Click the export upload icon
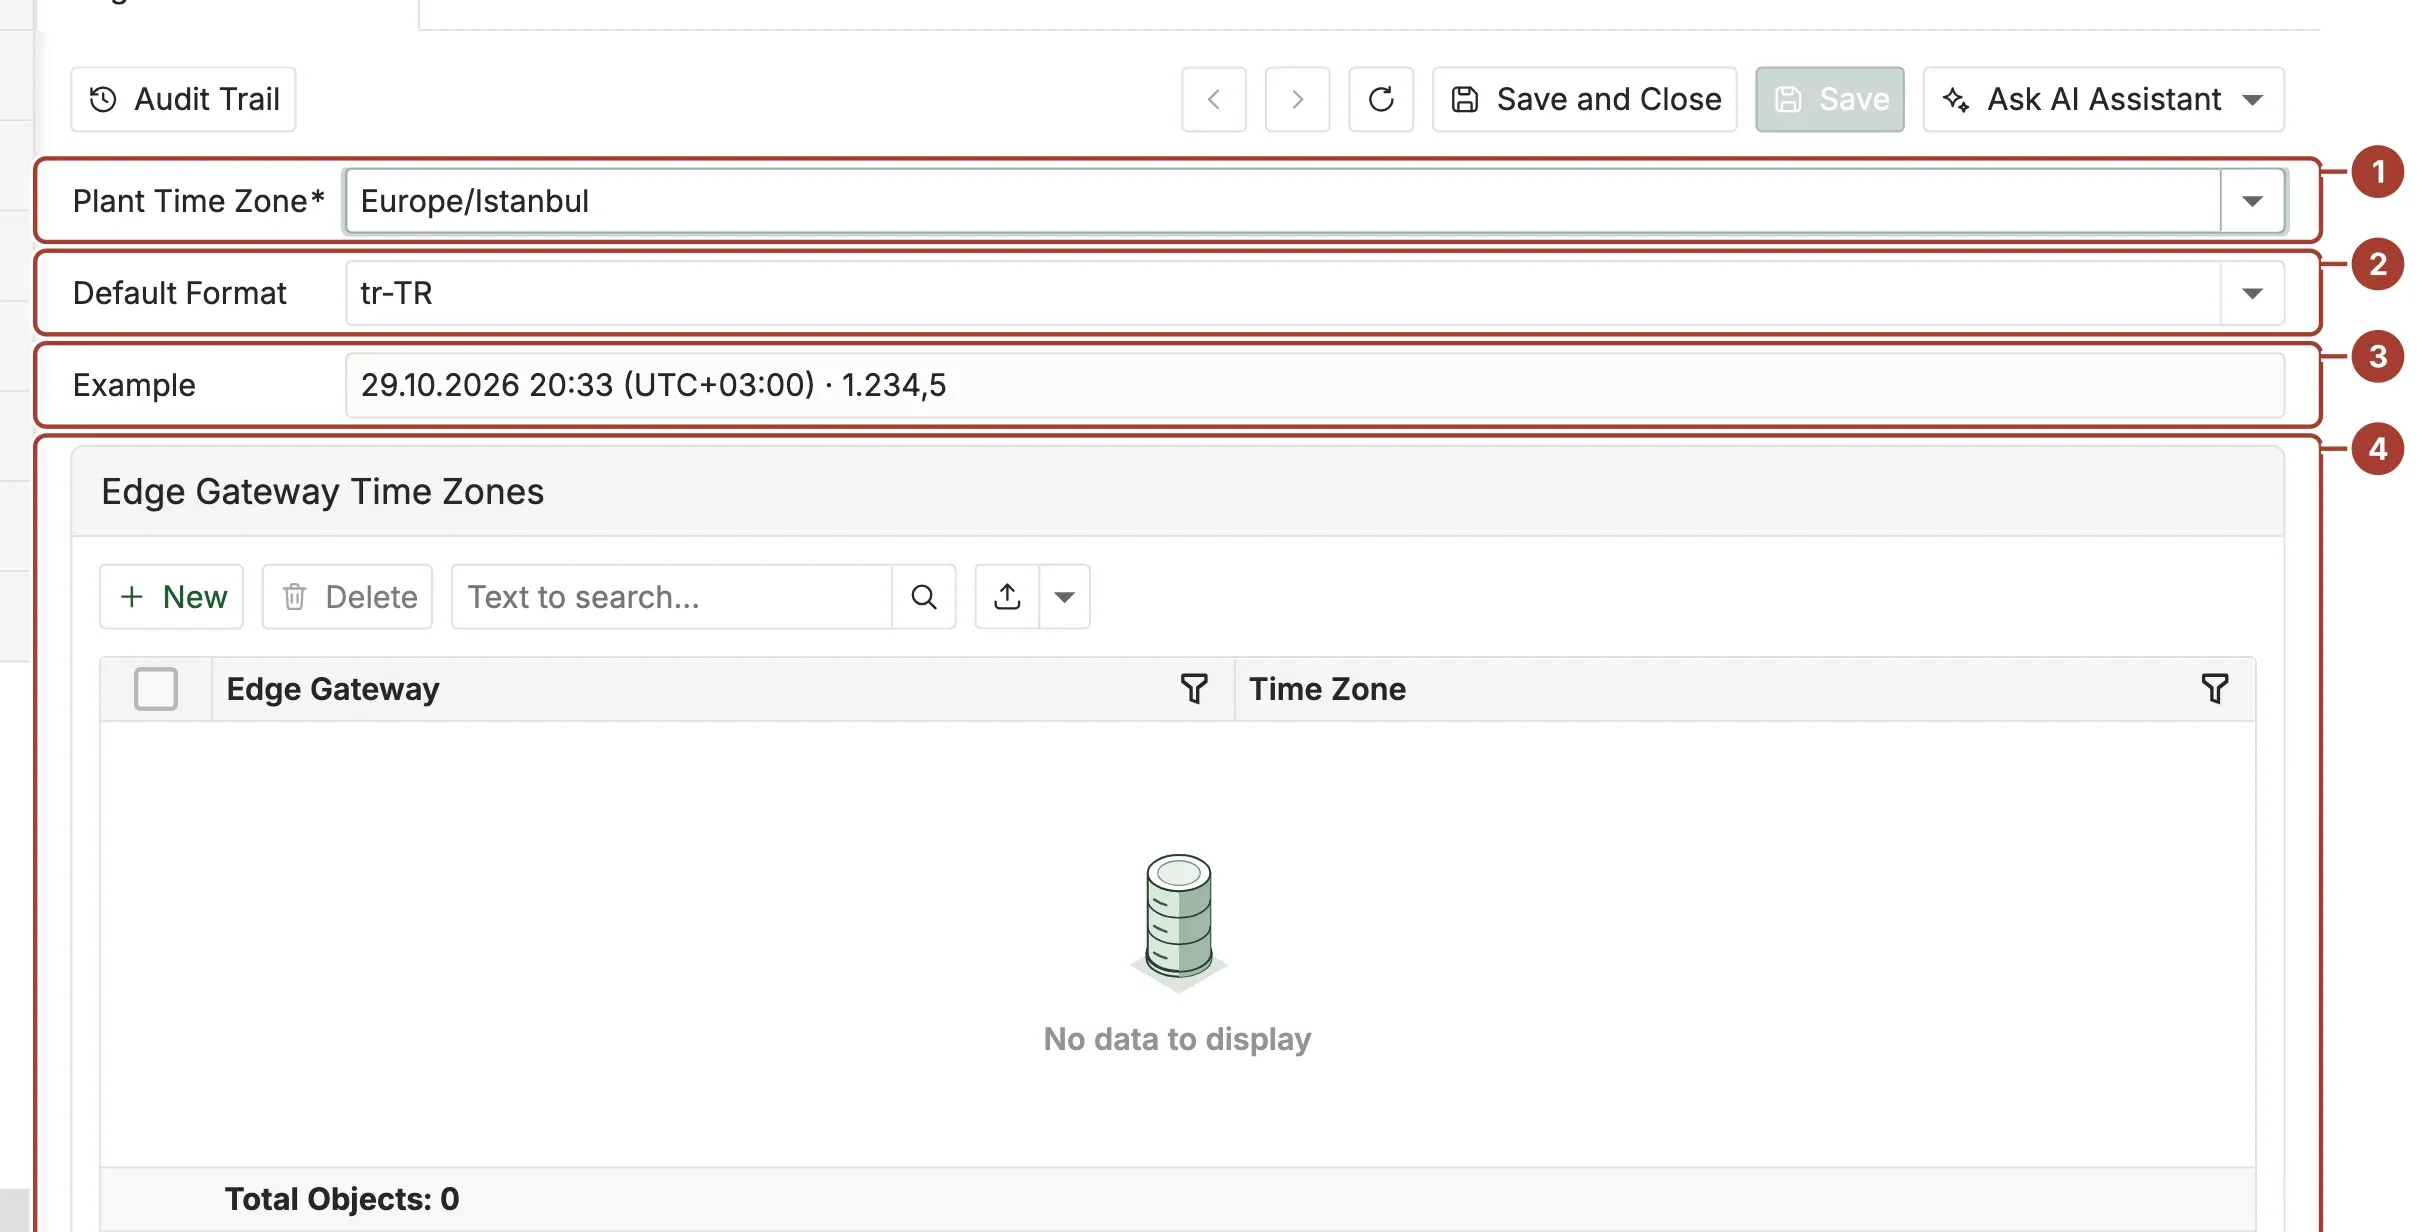The width and height of the screenshot is (2435, 1232). 1007,597
